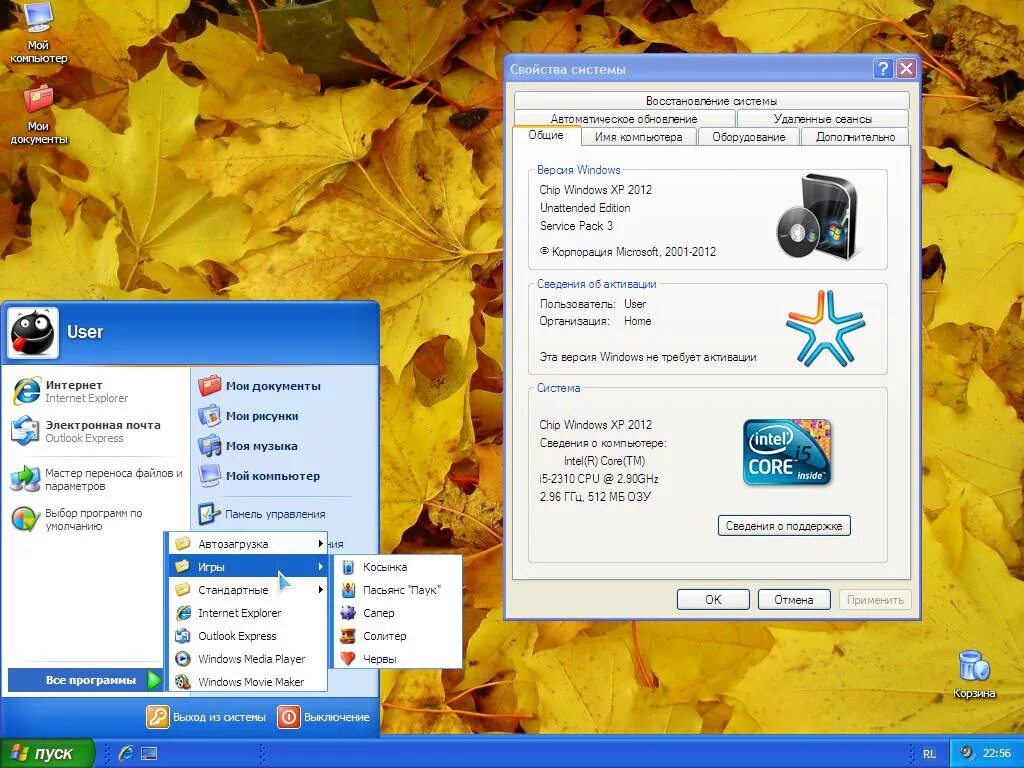Click the Intel Core i5 logo

tap(787, 453)
